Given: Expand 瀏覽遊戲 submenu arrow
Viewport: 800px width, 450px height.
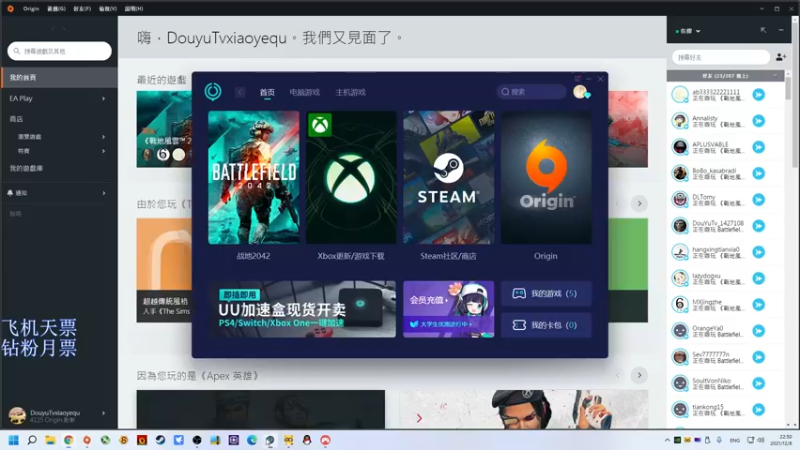Looking at the screenshot, I should pyautogui.click(x=104, y=137).
